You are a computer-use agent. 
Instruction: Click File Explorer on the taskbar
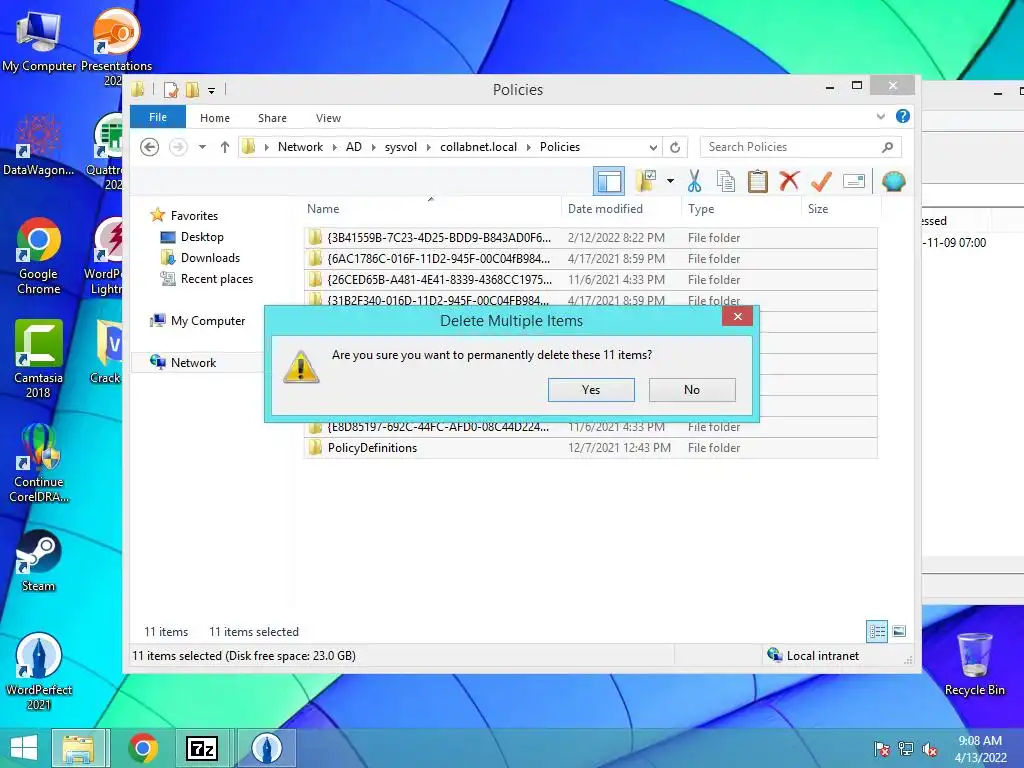78,748
